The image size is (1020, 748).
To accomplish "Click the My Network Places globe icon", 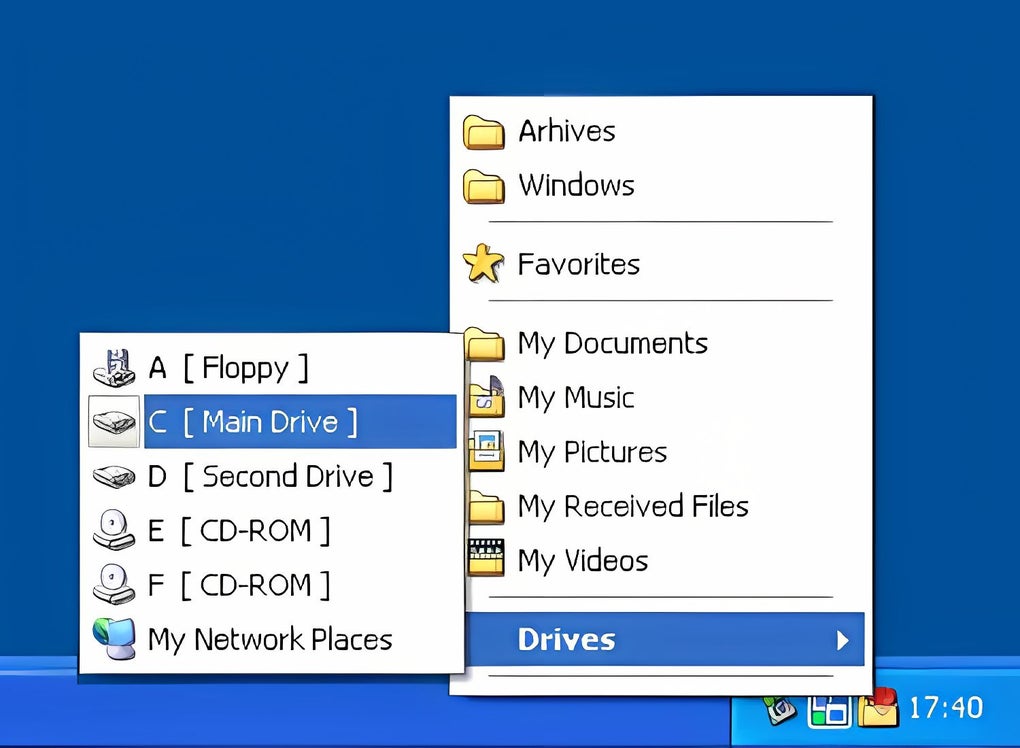I will click(x=113, y=638).
